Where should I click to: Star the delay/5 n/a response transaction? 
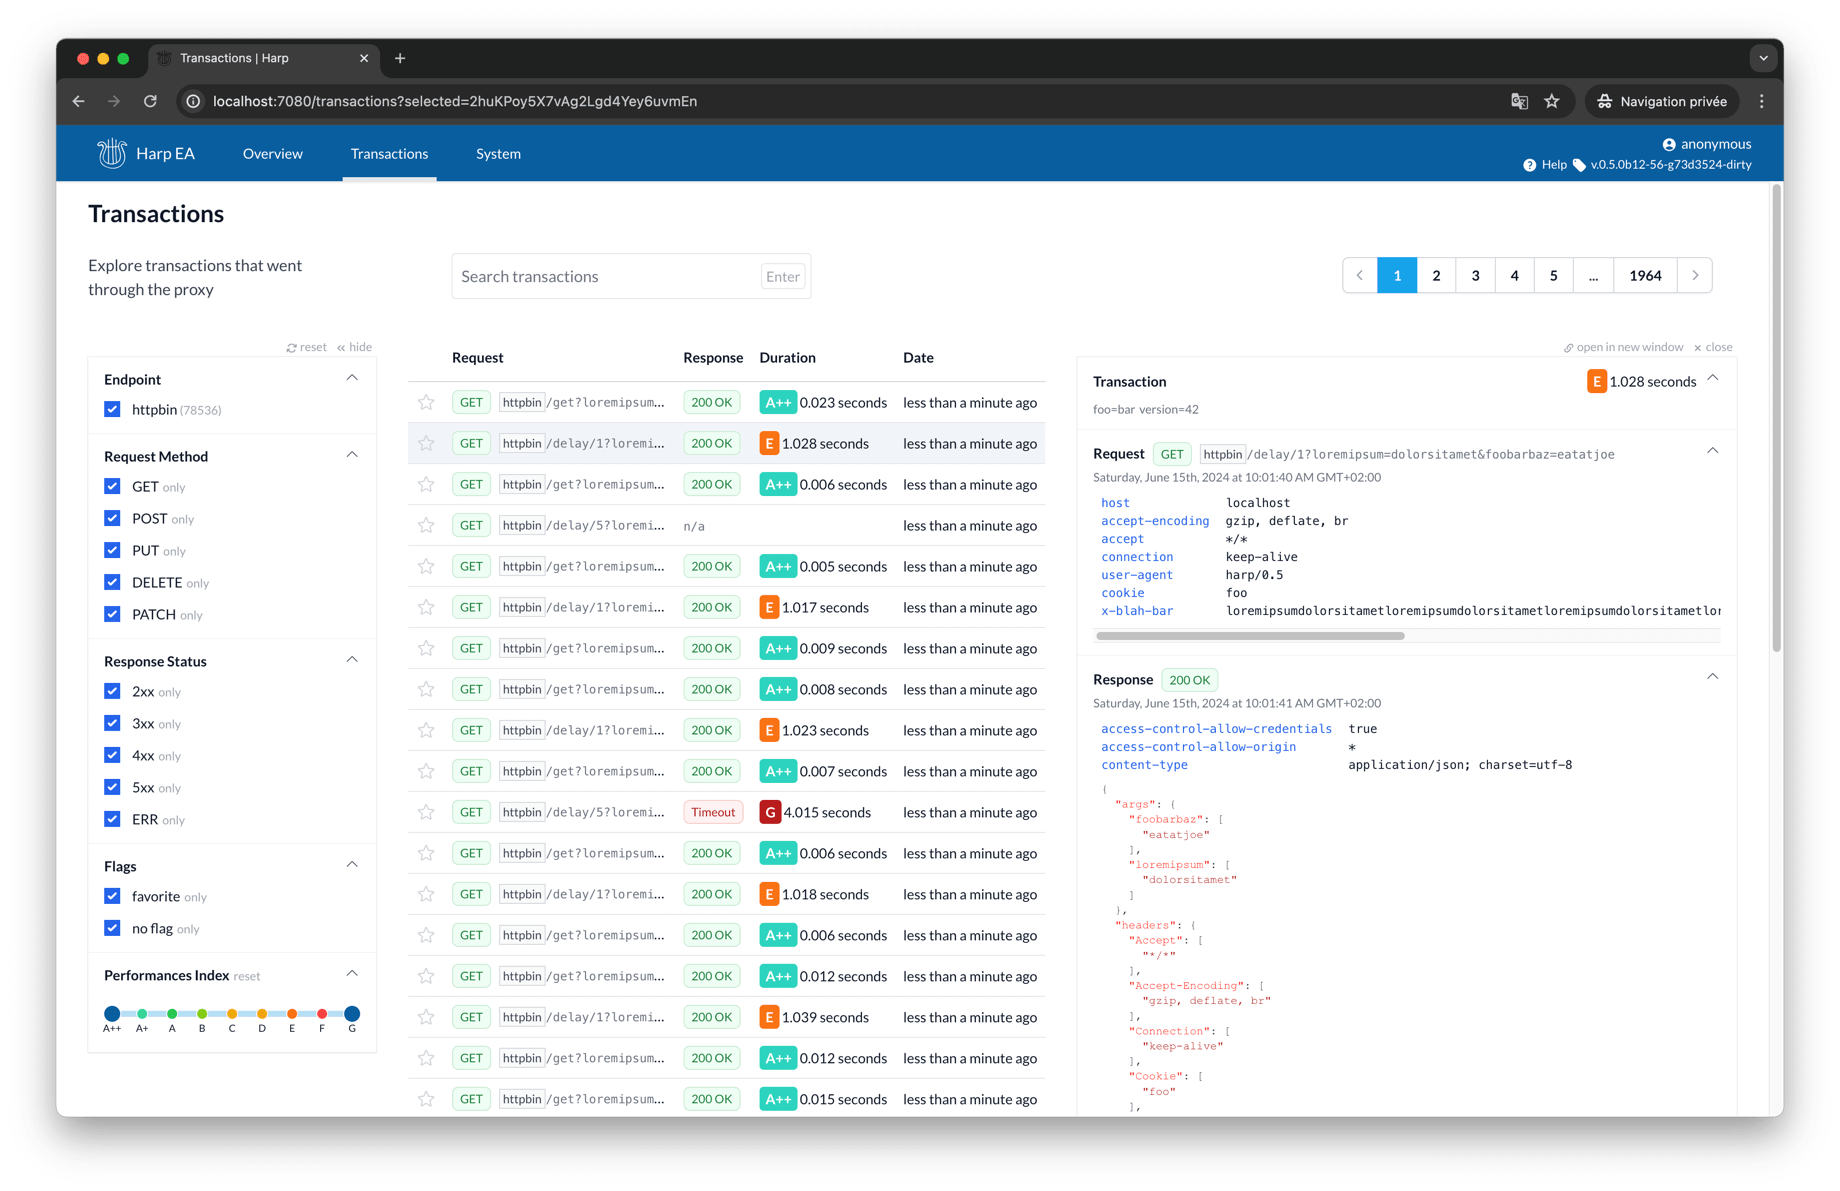[x=426, y=525]
